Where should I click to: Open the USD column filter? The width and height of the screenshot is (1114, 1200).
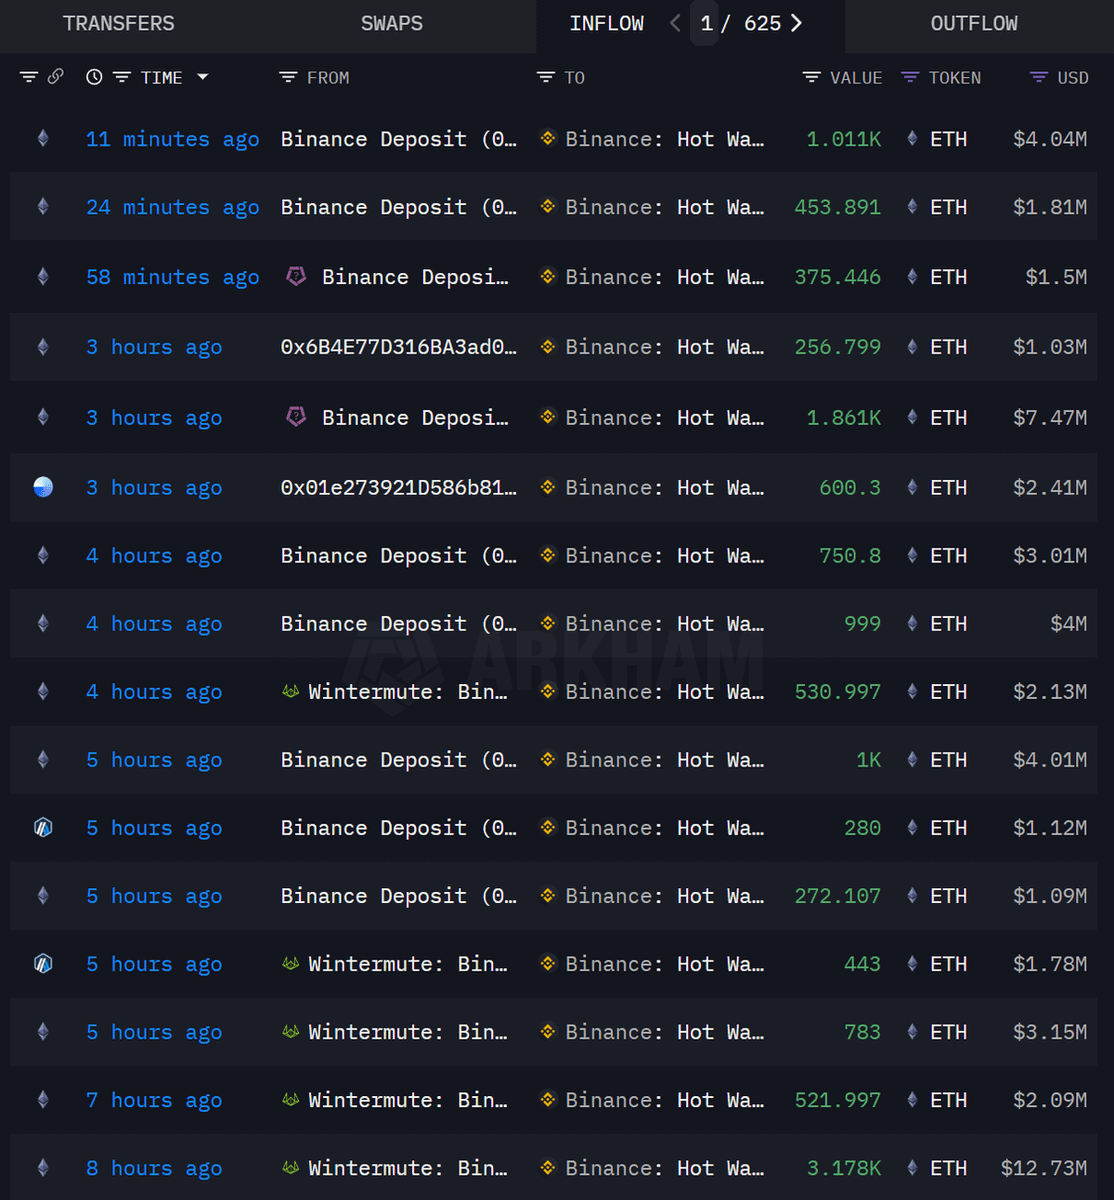point(1038,77)
